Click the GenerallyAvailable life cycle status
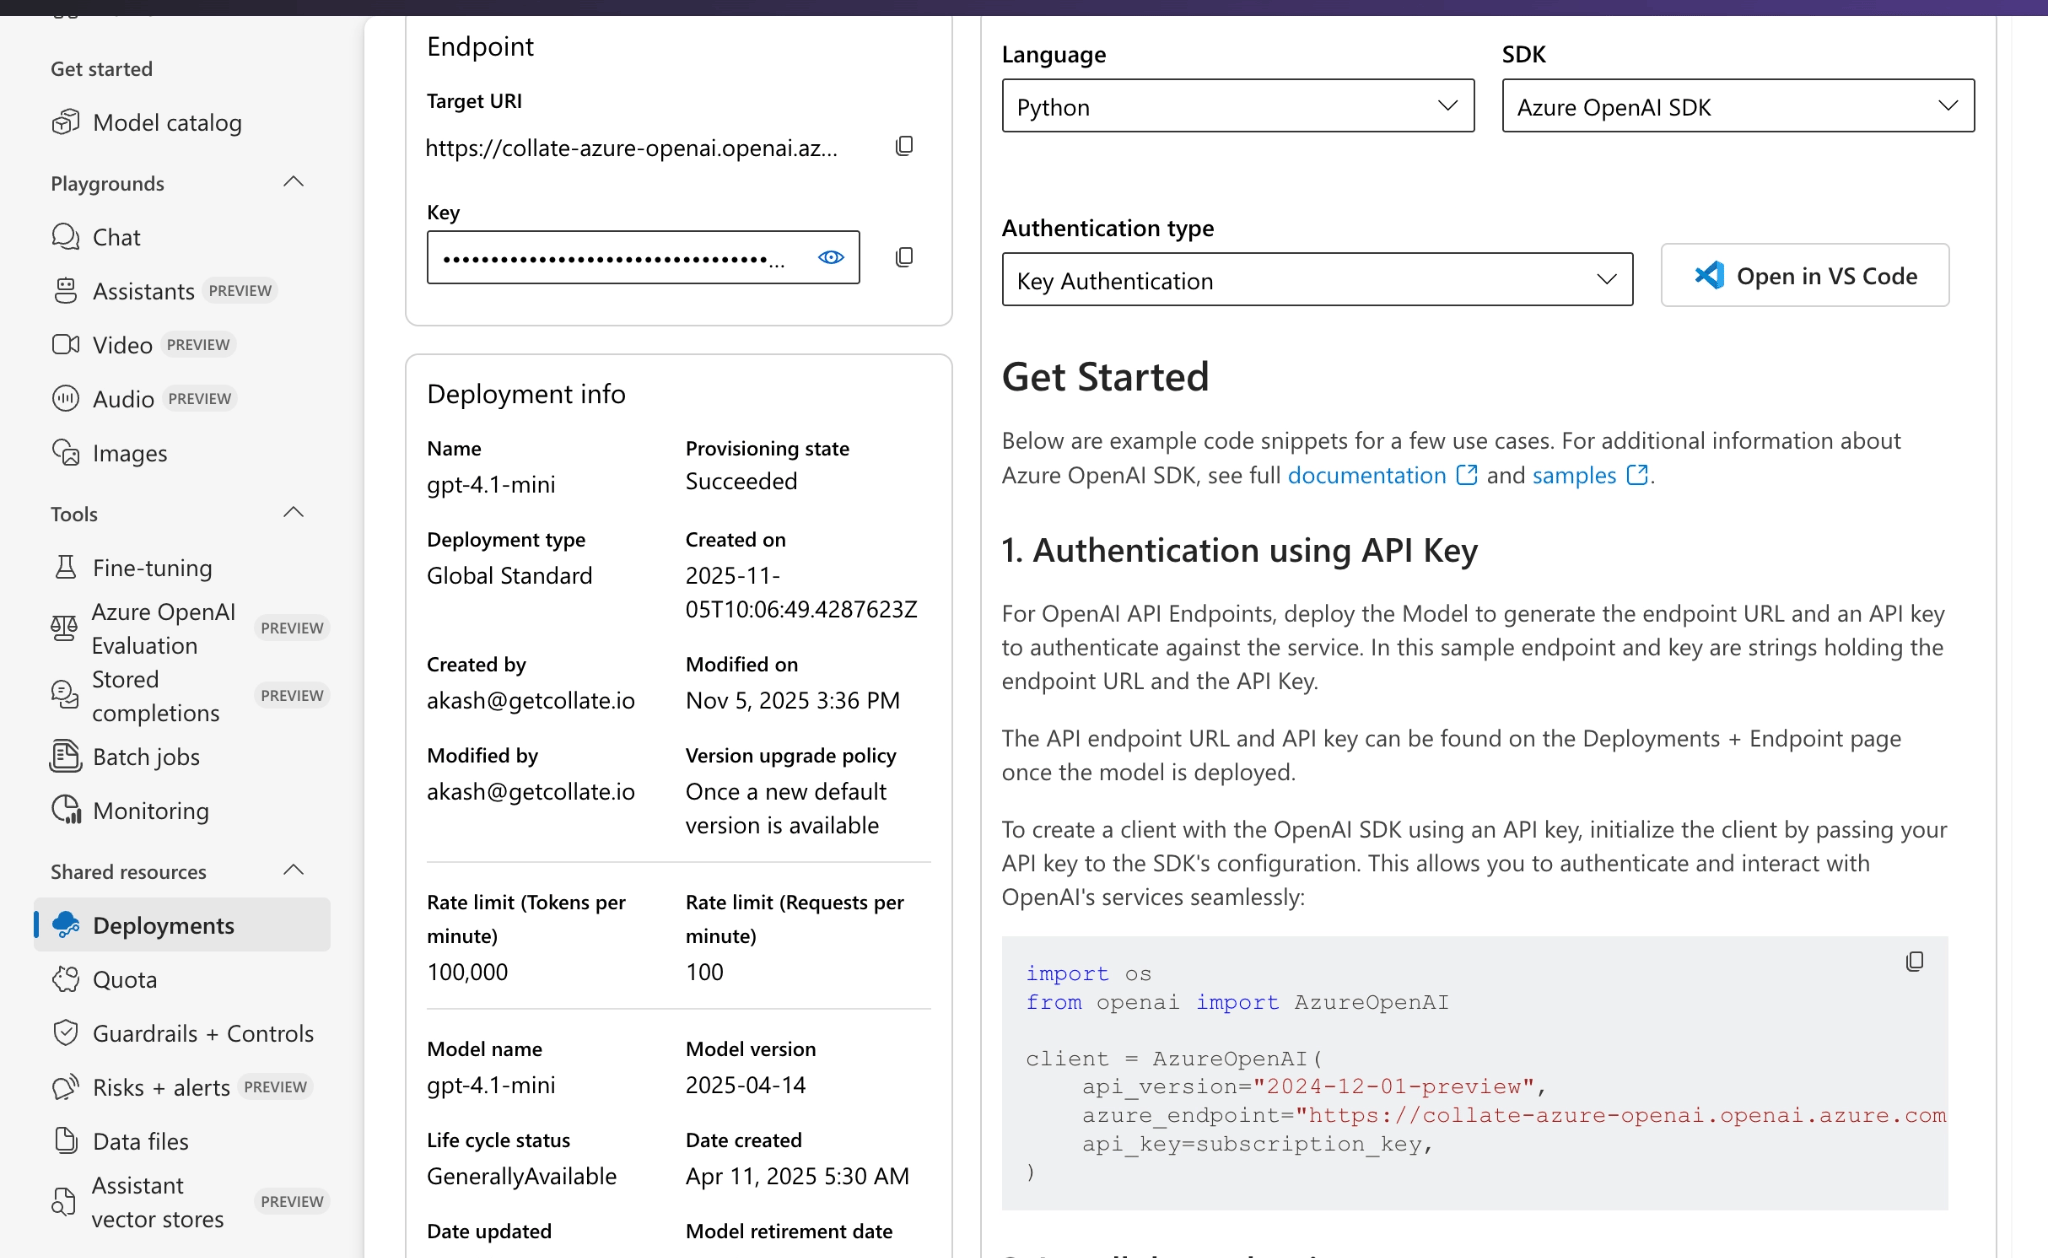This screenshot has height=1258, width=2048. (522, 1176)
